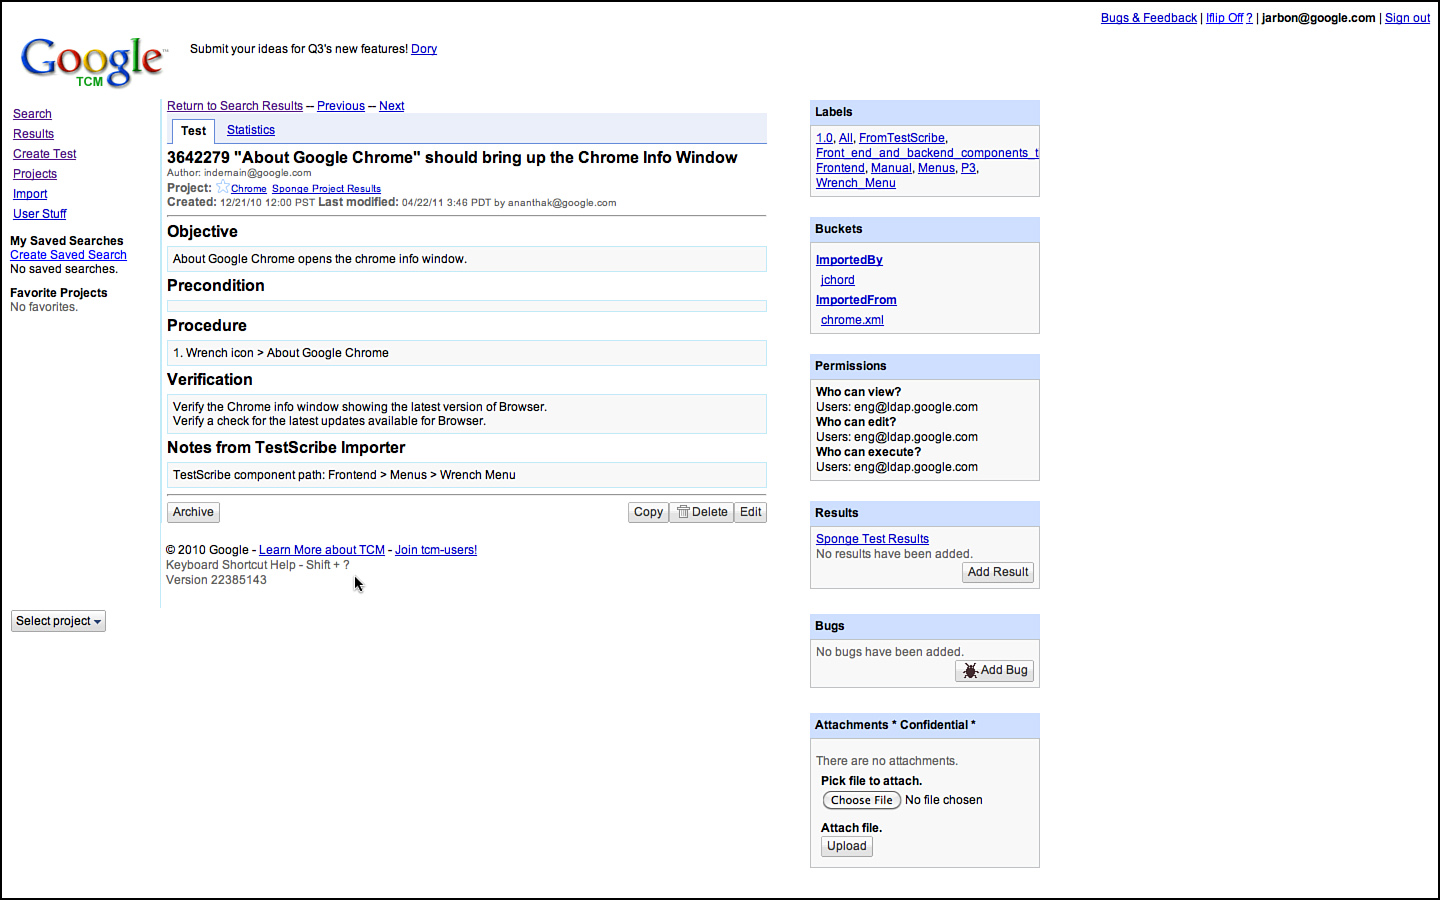Image resolution: width=1440 pixels, height=900 pixels.
Task: Click the Procedure step text
Action: pos(281,353)
